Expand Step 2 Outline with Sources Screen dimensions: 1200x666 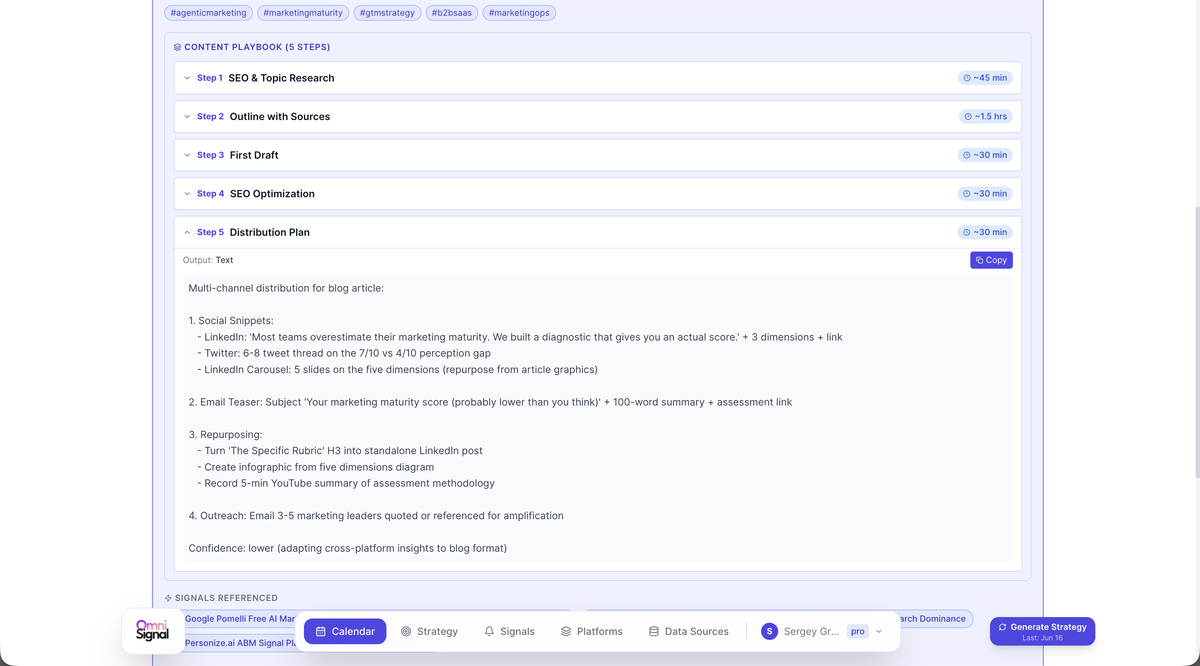click(597, 116)
